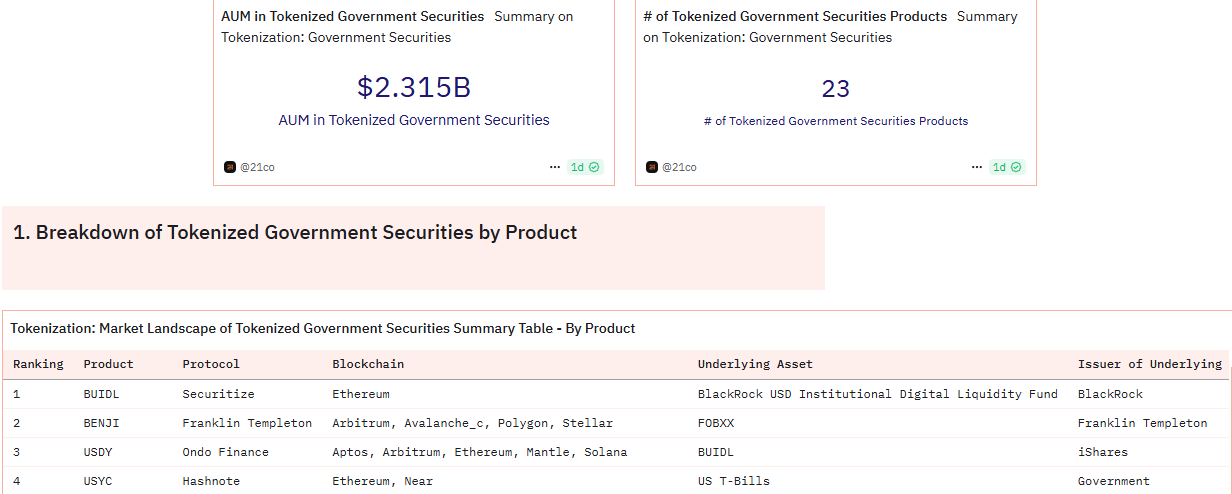The height and width of the screenshot is (494, 1232).
Task: Click the 21co avatar icon on AUM card
Action: point(229,167)
